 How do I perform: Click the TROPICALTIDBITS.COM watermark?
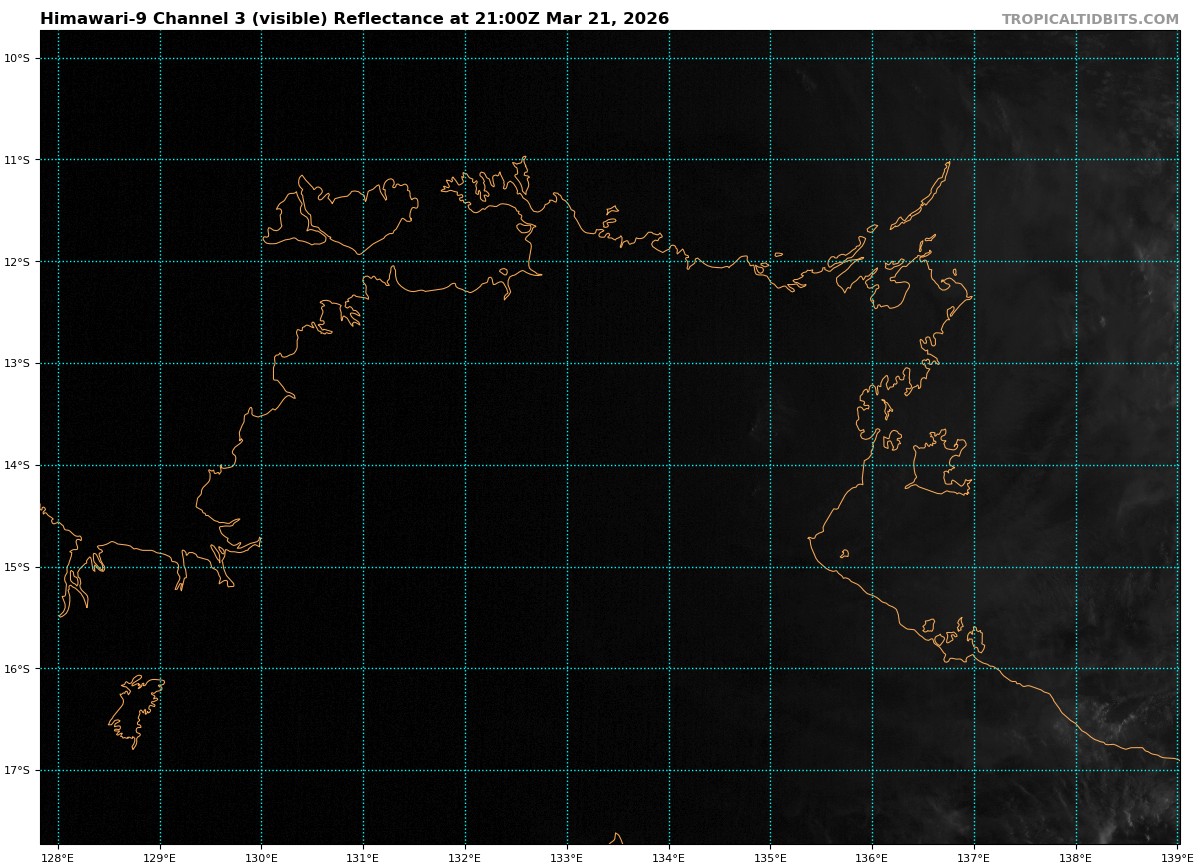[1090, 19]
